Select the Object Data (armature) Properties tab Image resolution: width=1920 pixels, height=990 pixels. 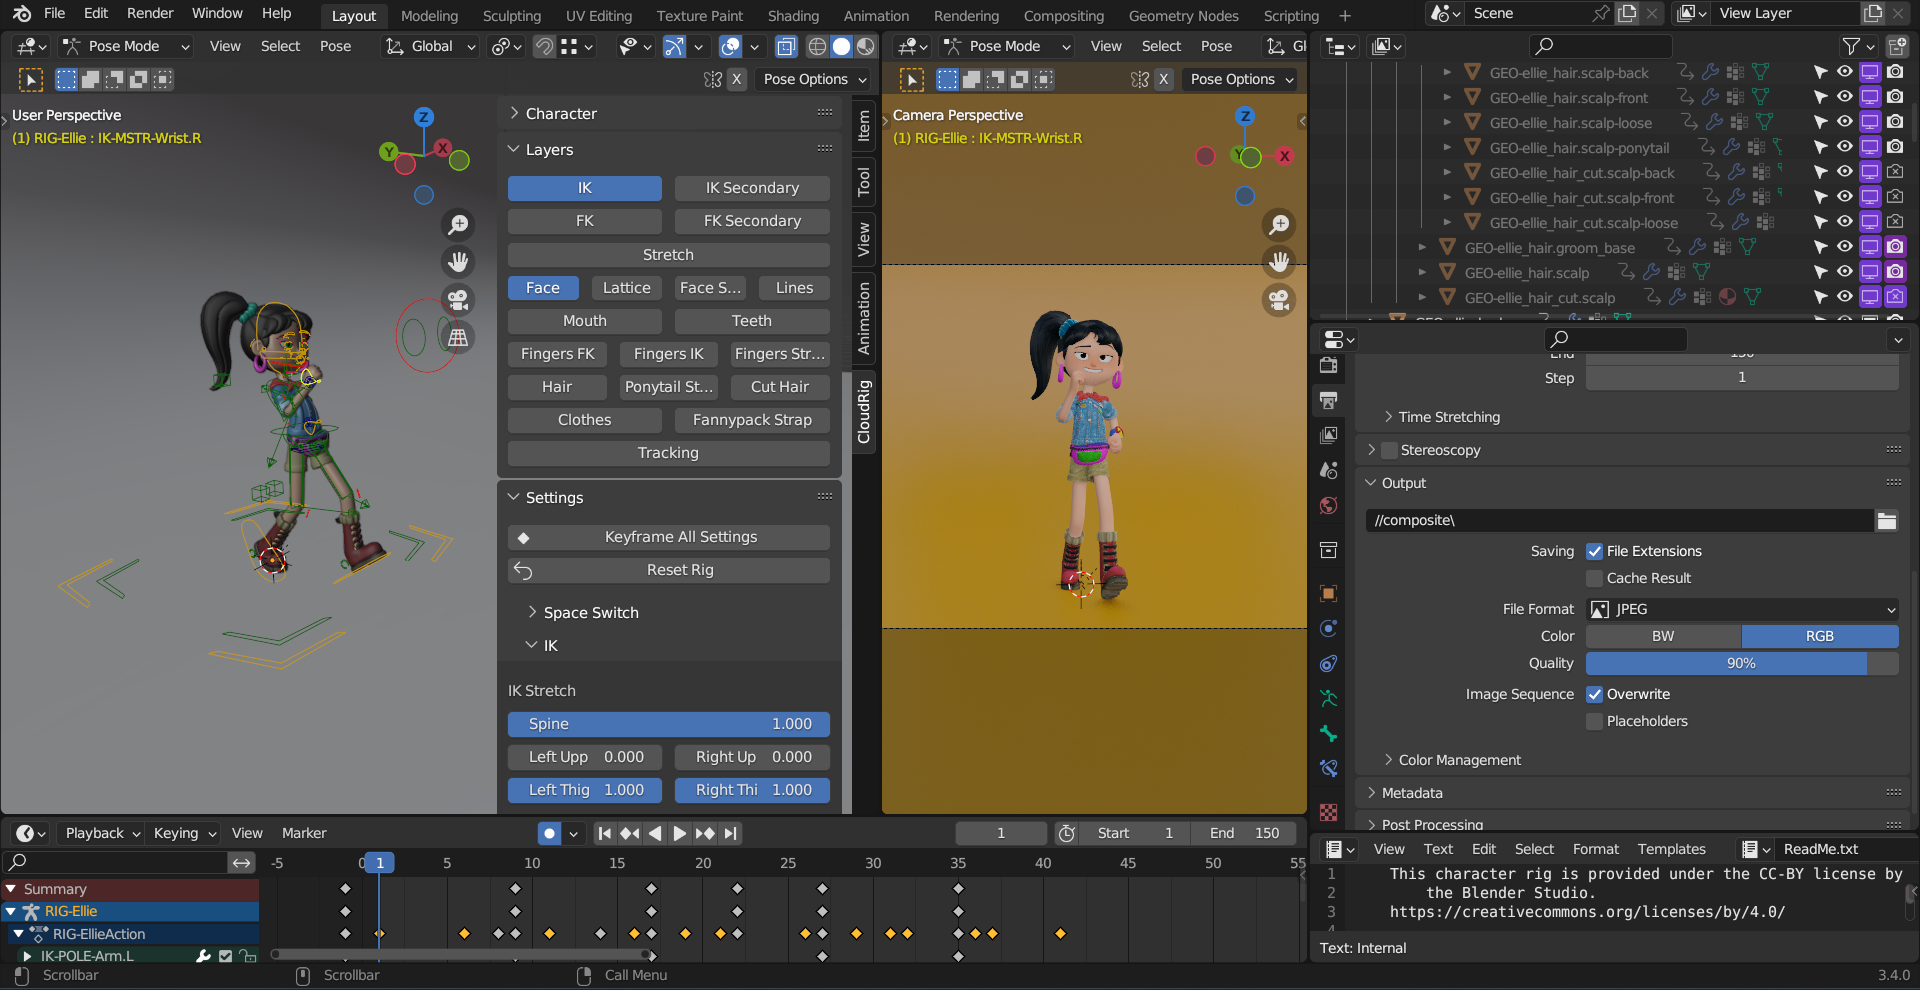pos(1328,699)
